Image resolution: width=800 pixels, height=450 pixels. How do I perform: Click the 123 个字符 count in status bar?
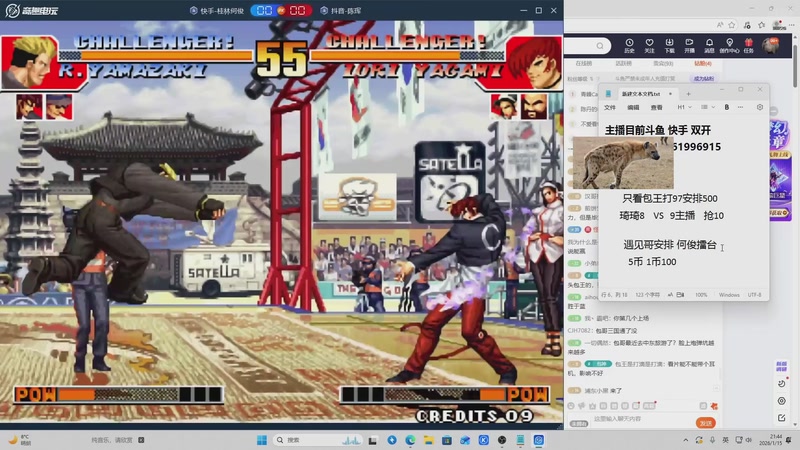[x=647, y=295]
